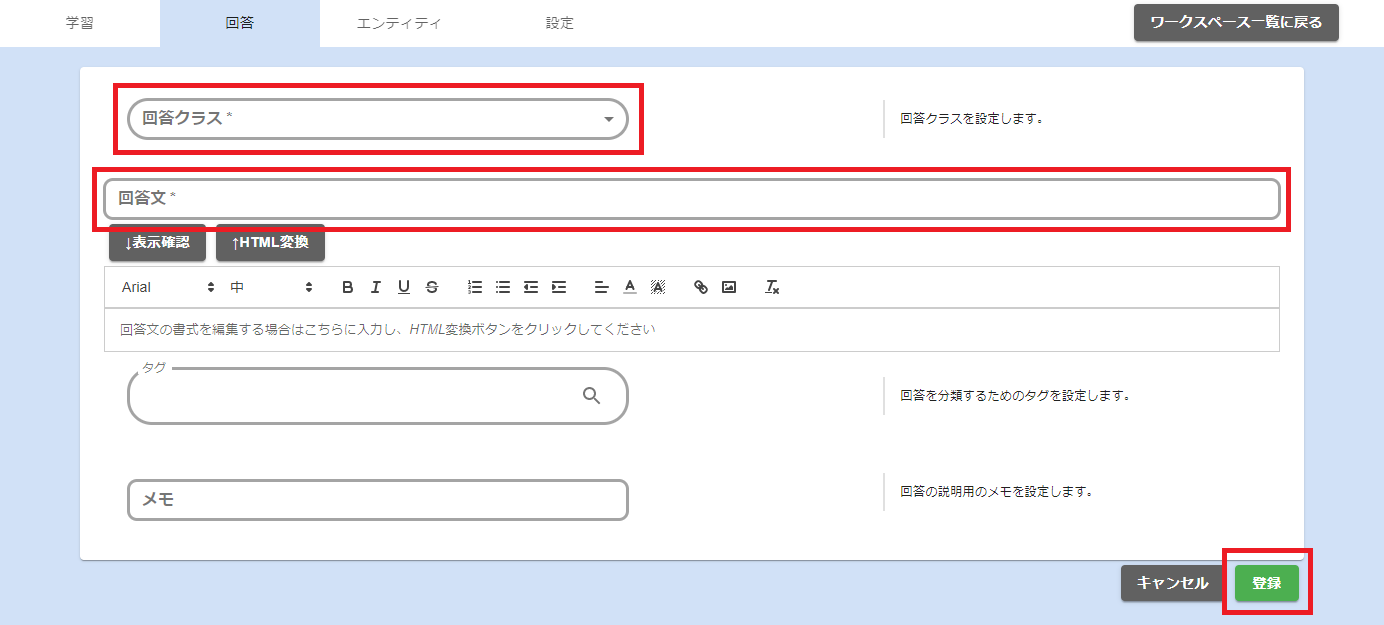Click the insert image icon
Viewport: 1384px width, 625px height.
tap(729, 287)
